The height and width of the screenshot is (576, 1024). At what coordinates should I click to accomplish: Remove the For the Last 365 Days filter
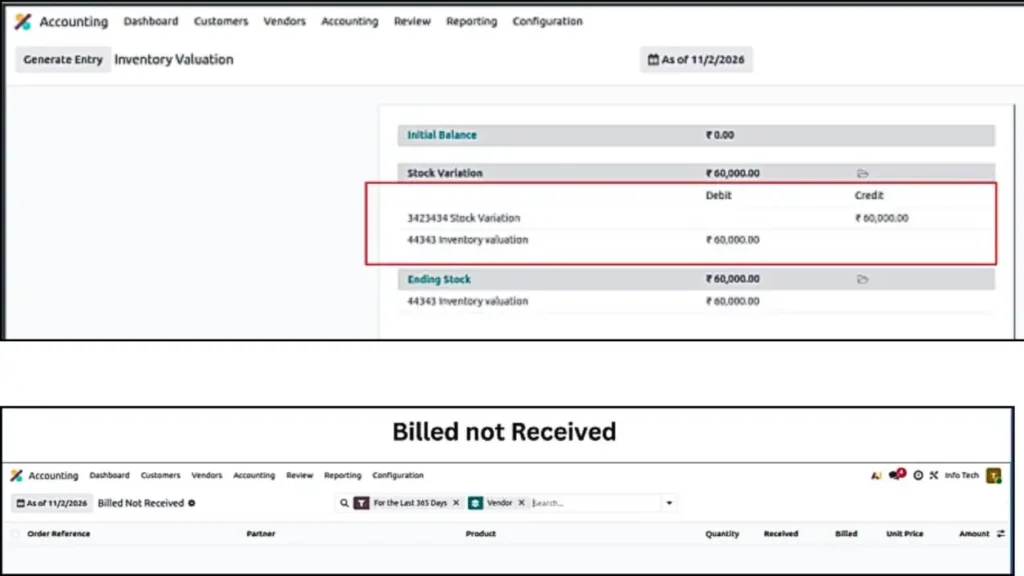[456, 503]
